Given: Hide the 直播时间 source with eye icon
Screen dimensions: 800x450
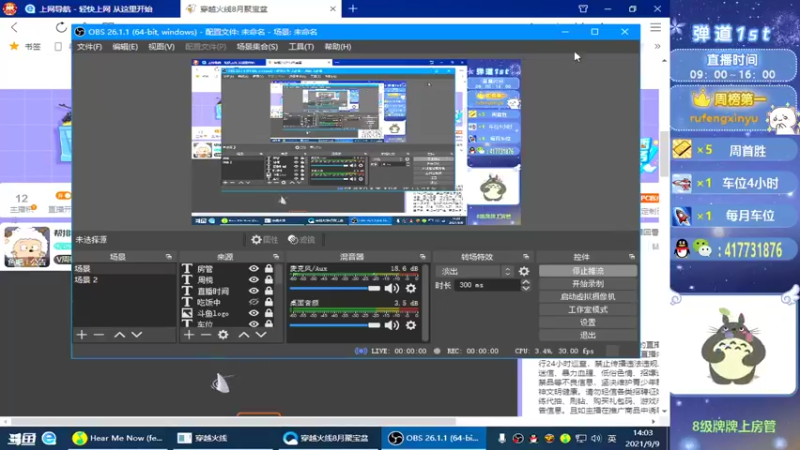Looking at the screenshot, I should (x=254, y=291).
